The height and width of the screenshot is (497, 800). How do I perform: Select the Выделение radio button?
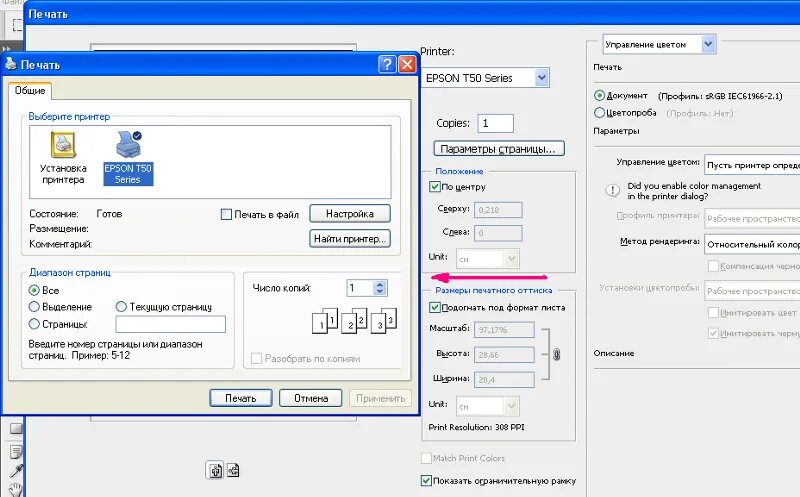(34, 307)
